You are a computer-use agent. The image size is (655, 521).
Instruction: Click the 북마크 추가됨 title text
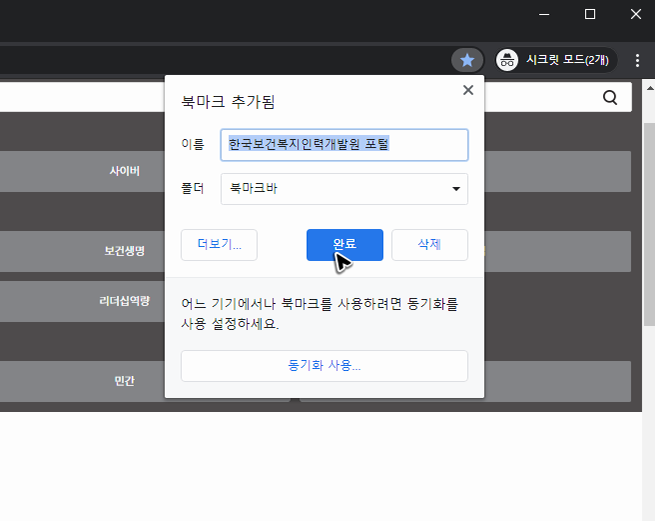tap(228, 102)
